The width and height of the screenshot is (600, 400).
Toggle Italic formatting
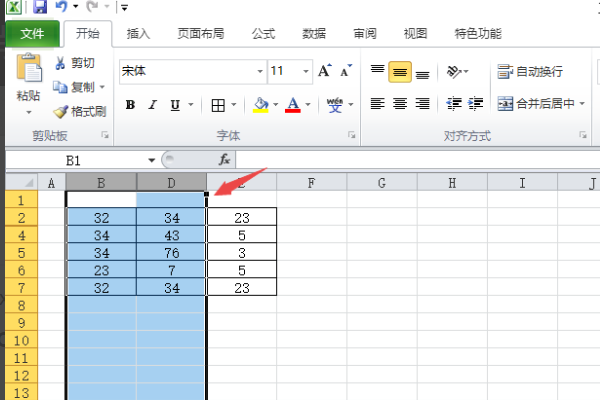(153, 104)
